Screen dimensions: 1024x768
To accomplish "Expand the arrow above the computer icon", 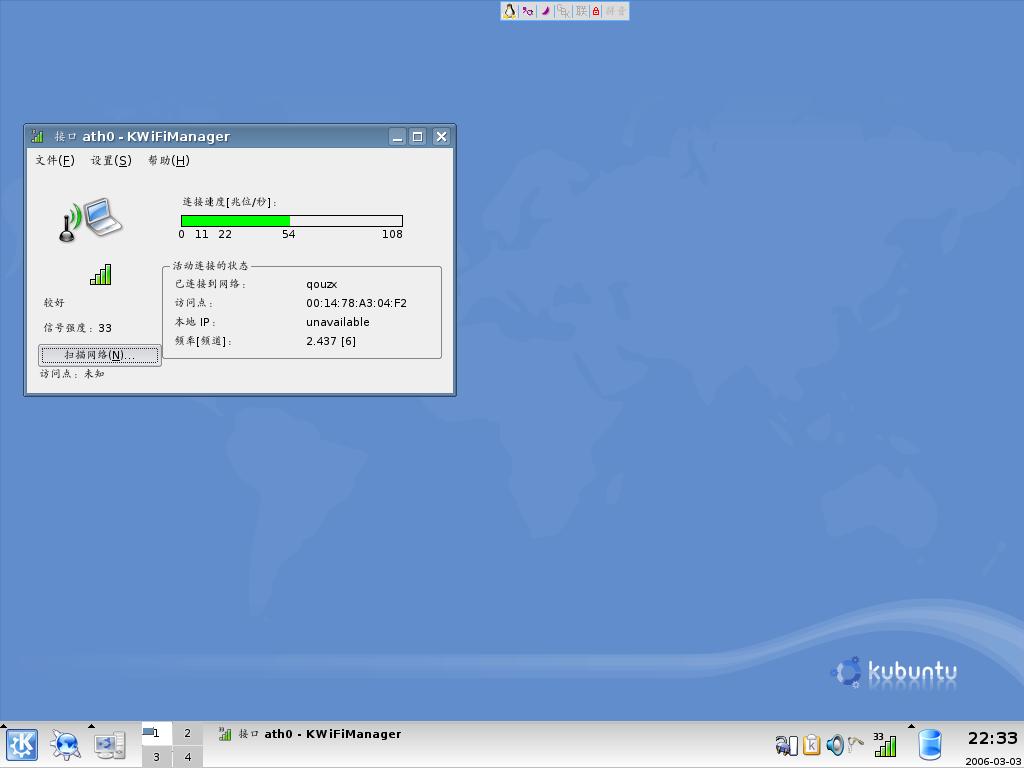I will pos(91,726).
